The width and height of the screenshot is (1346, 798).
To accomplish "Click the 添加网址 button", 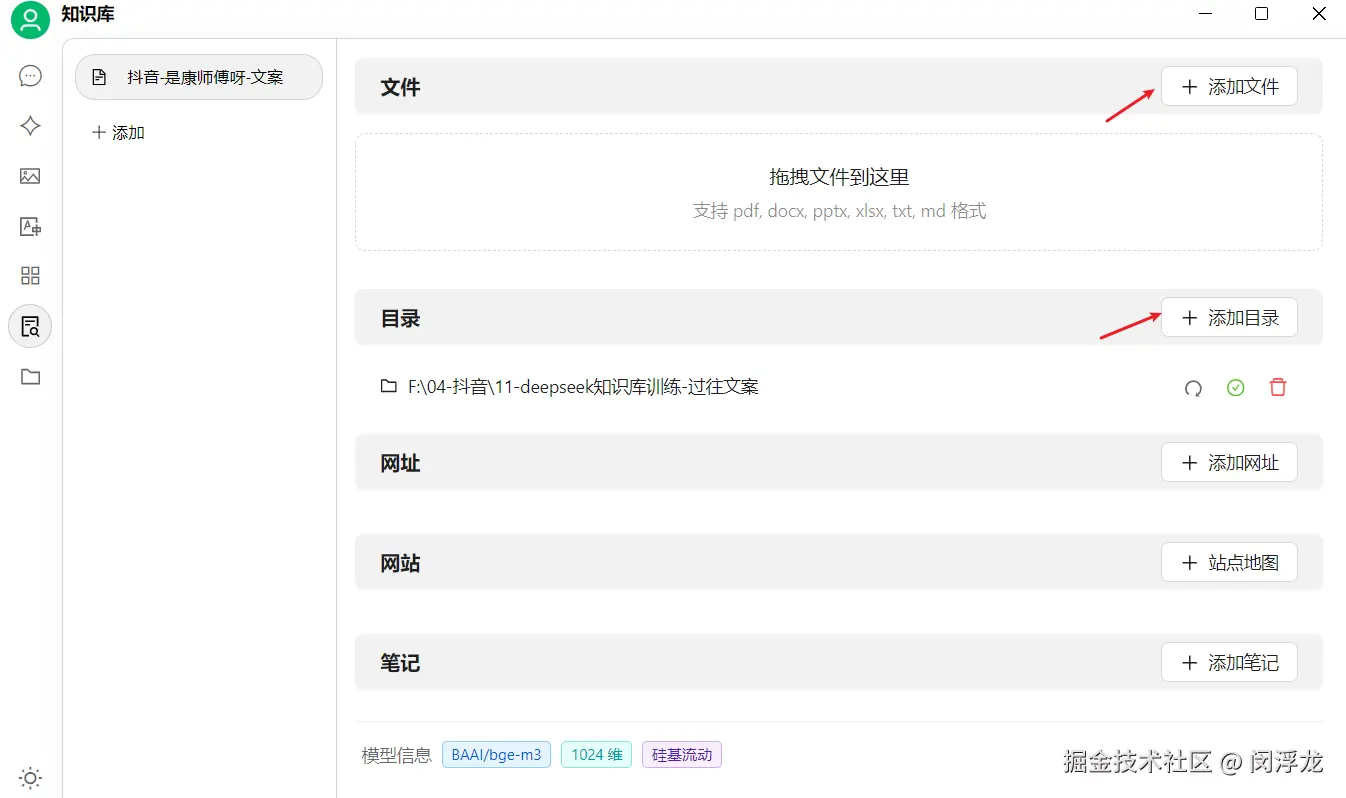I will (x=1229, y=463).
